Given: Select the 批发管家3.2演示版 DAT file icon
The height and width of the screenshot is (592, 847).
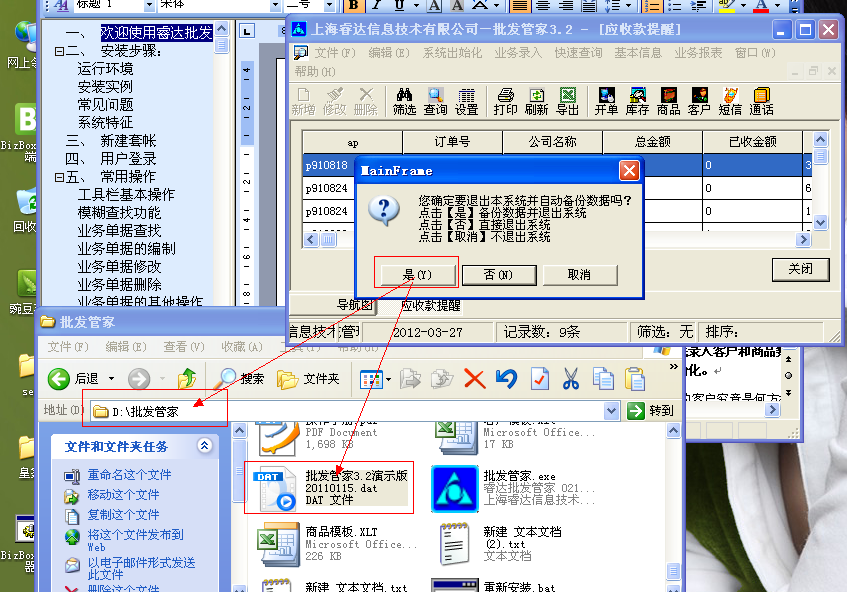Looking at the screenshot, I should (275, 488).
